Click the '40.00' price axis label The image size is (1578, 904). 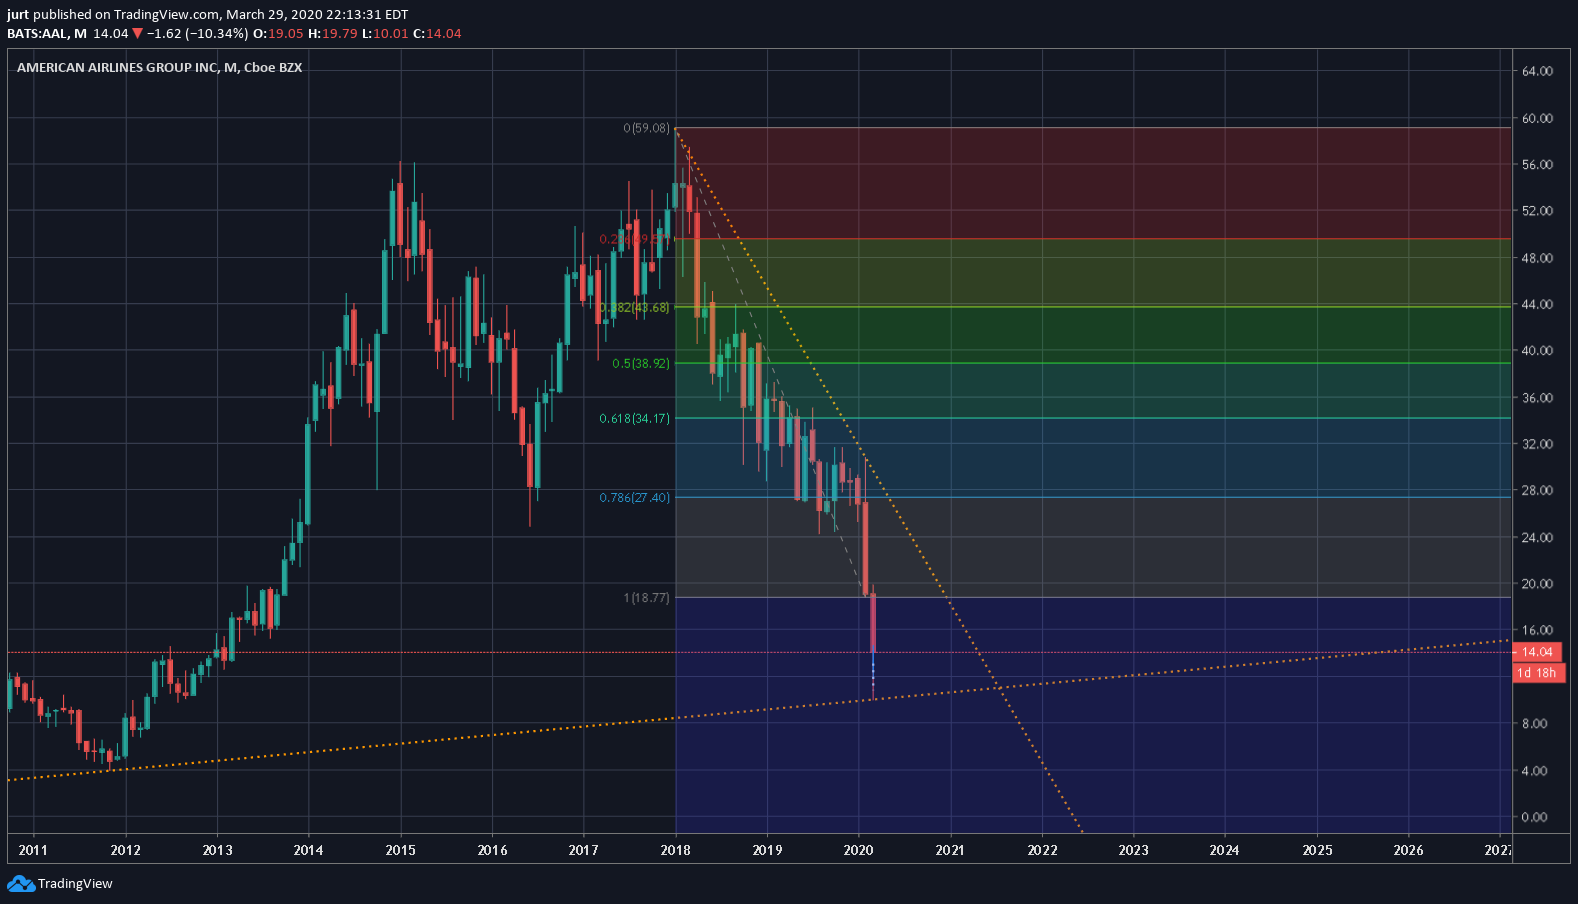coord(1537,350)
